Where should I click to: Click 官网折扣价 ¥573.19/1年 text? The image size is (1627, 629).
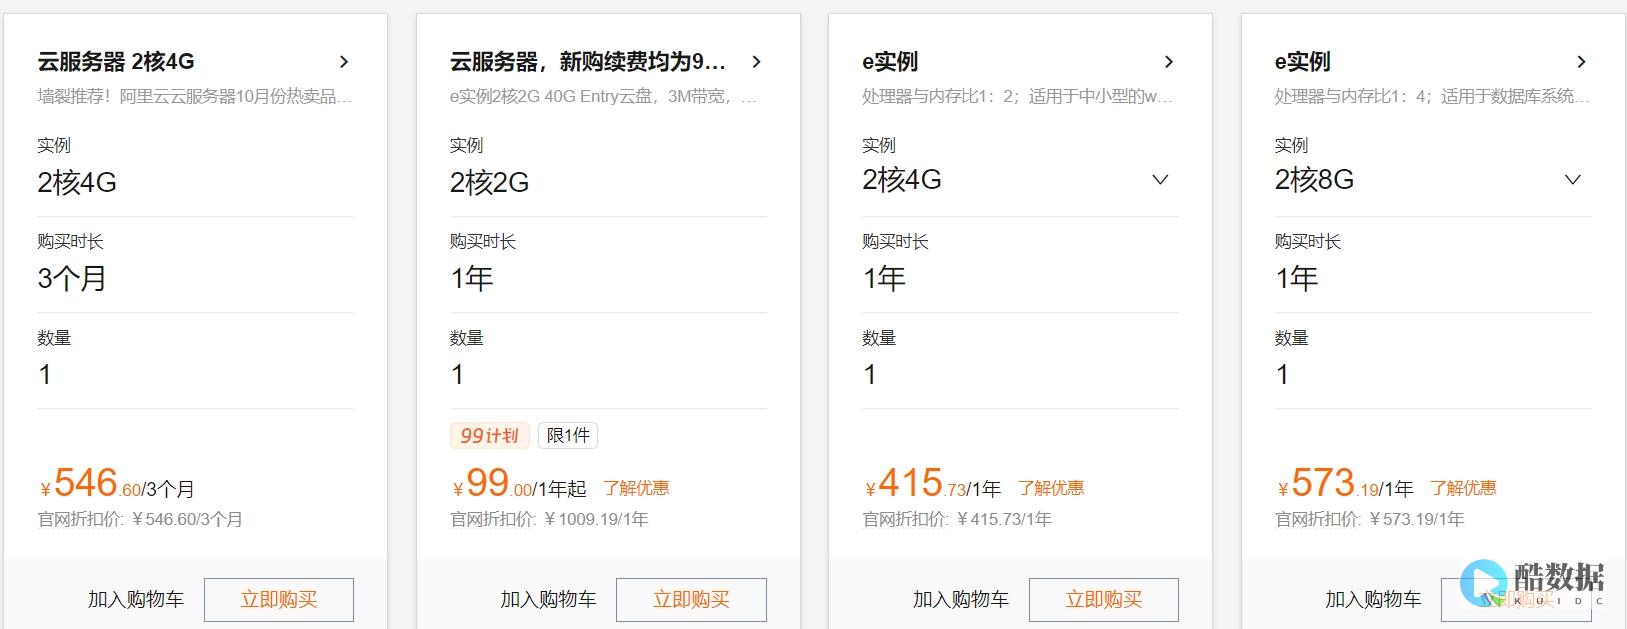(1370, 520)
